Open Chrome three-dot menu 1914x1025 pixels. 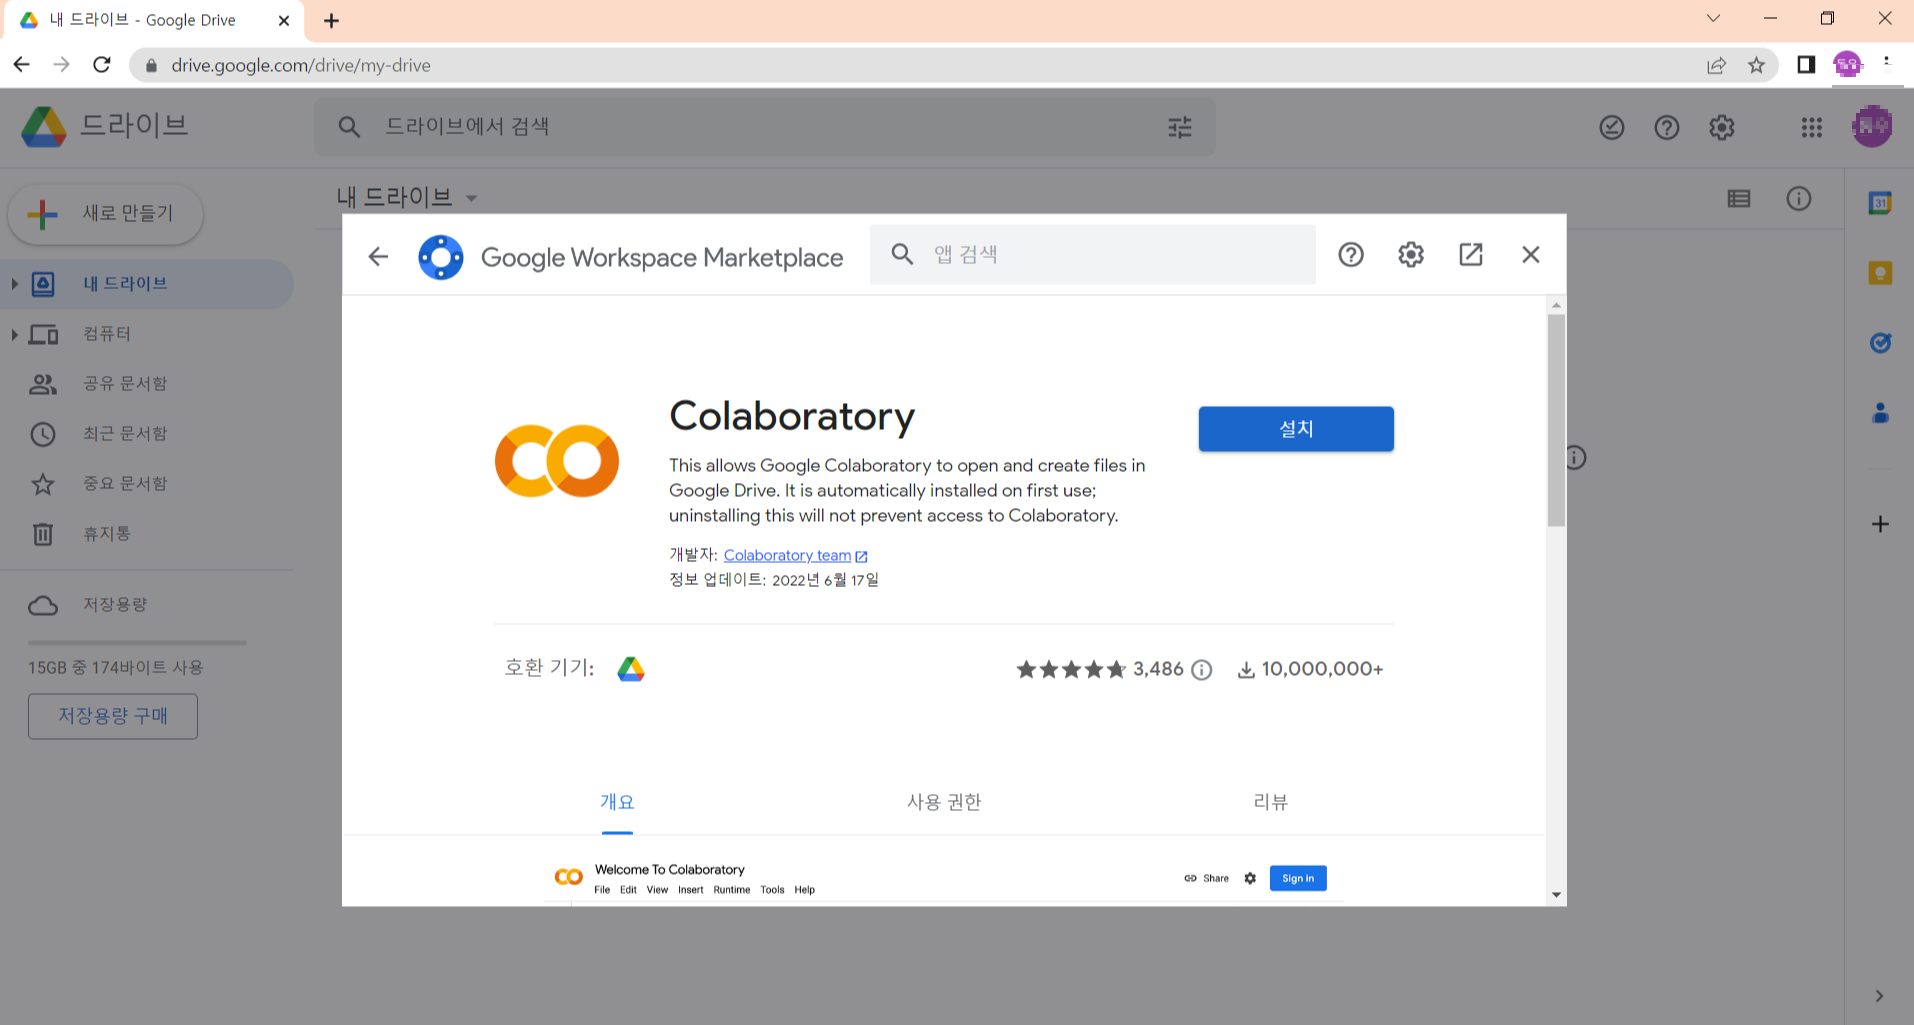coord(1887,65)
